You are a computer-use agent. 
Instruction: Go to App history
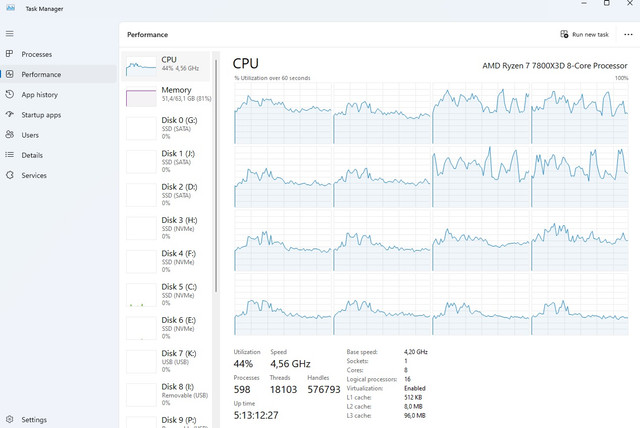point(58,95)
